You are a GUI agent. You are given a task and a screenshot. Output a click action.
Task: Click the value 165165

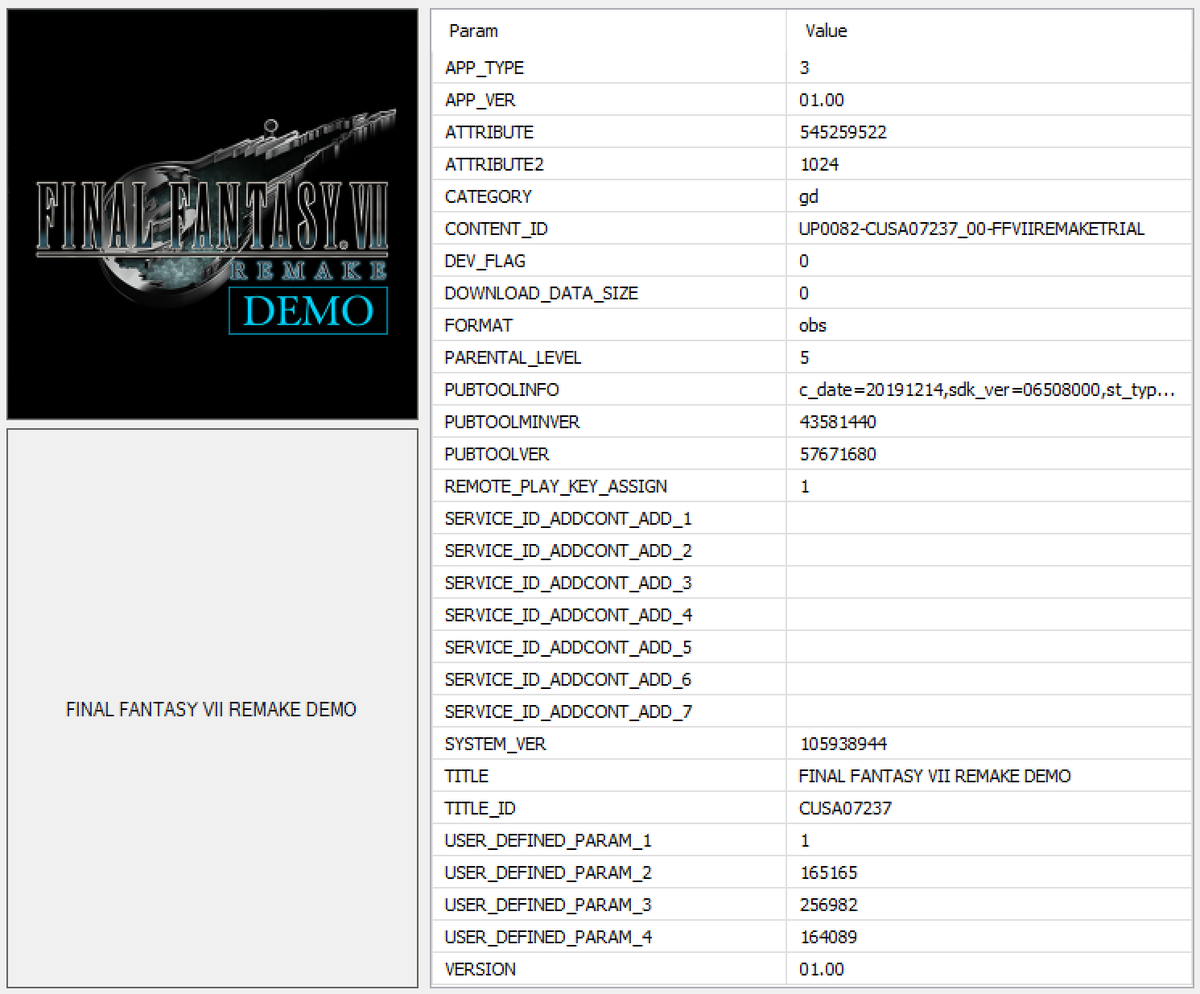tap(828, 873)
